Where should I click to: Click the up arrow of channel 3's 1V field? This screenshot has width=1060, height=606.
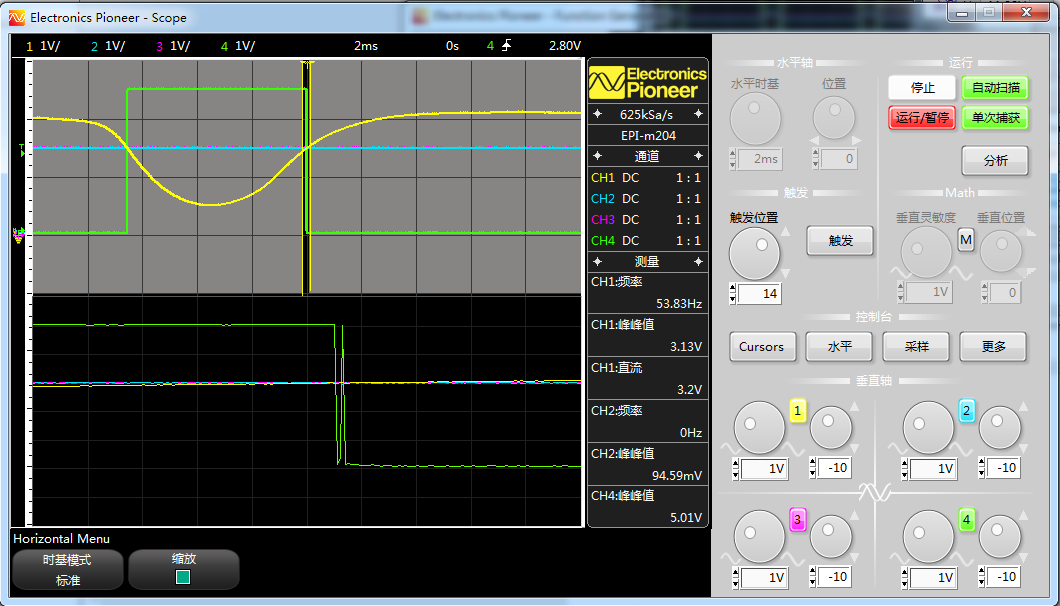(x=737, y=572)
